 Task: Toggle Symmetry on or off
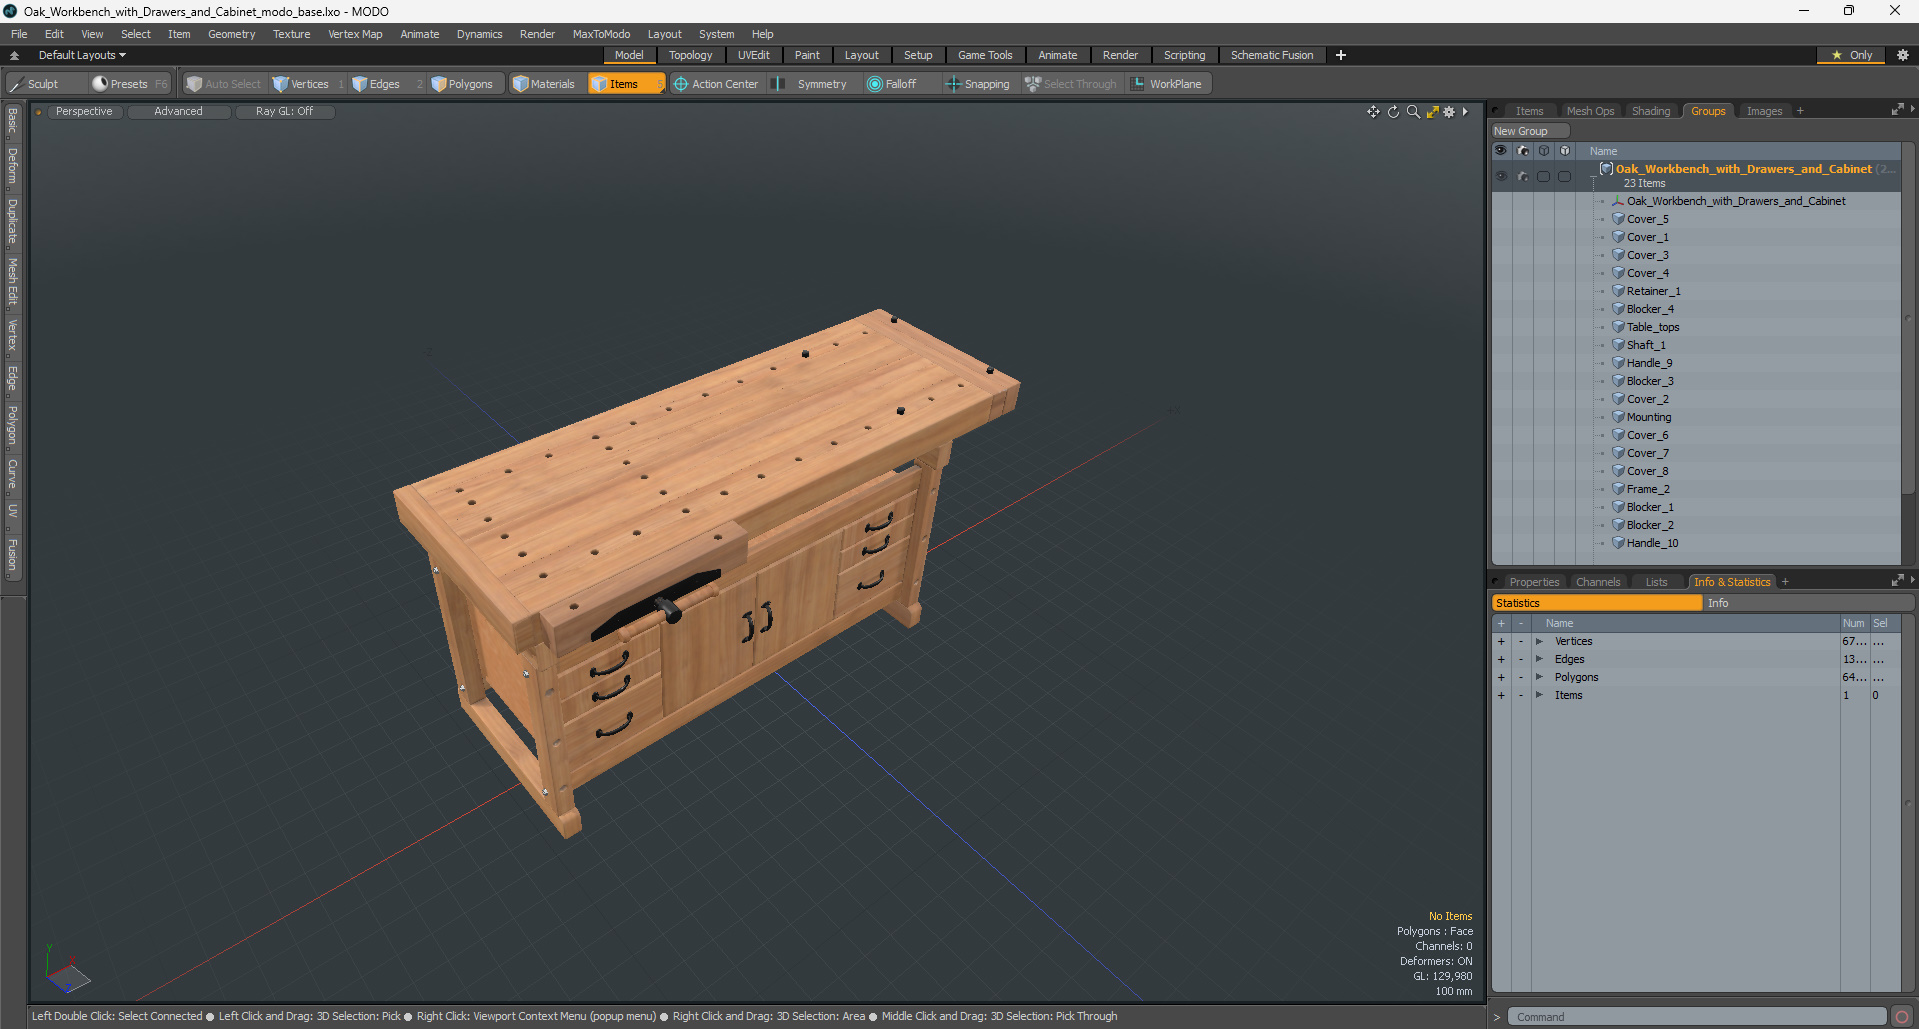pyautogui.click(x=812, y=84)
